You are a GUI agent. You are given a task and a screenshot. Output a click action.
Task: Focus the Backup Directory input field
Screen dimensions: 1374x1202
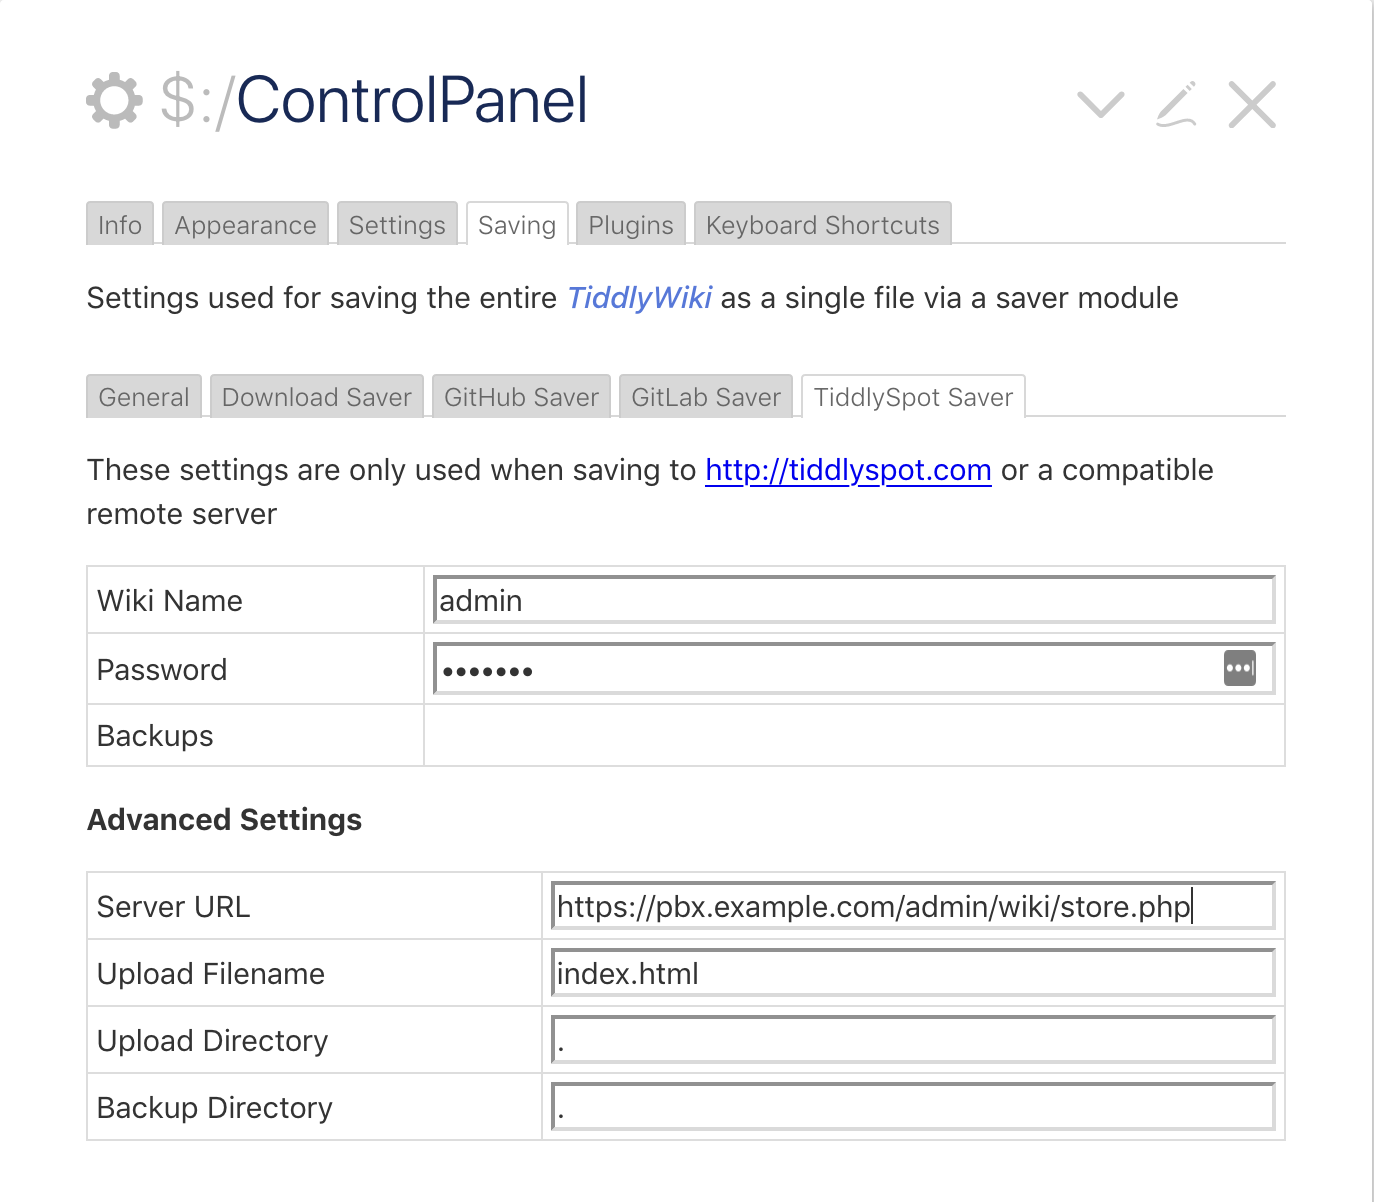(913, 1107)
